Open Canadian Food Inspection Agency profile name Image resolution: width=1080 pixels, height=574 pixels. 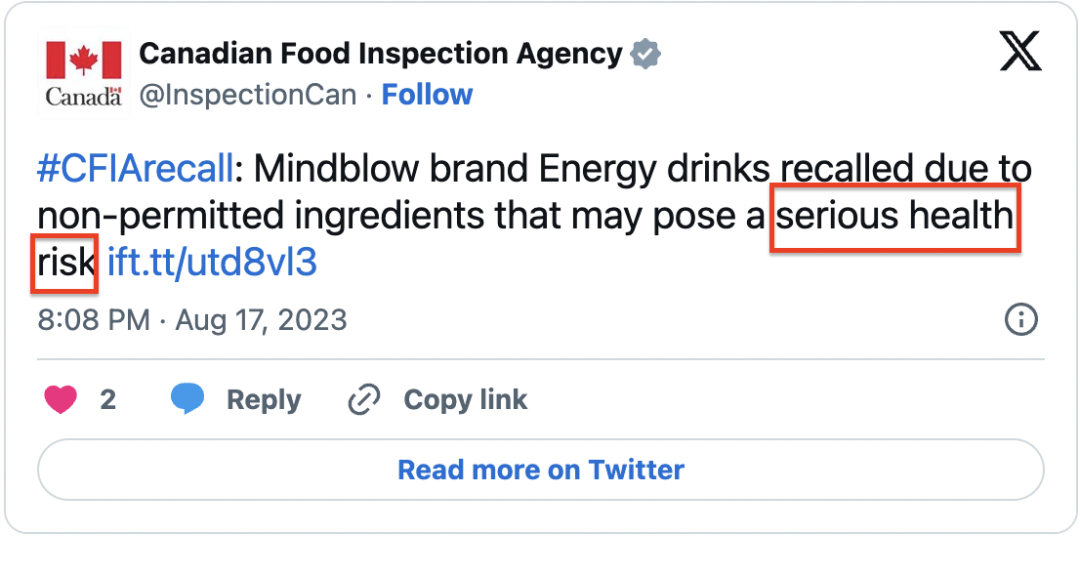[x=380, y=54]
